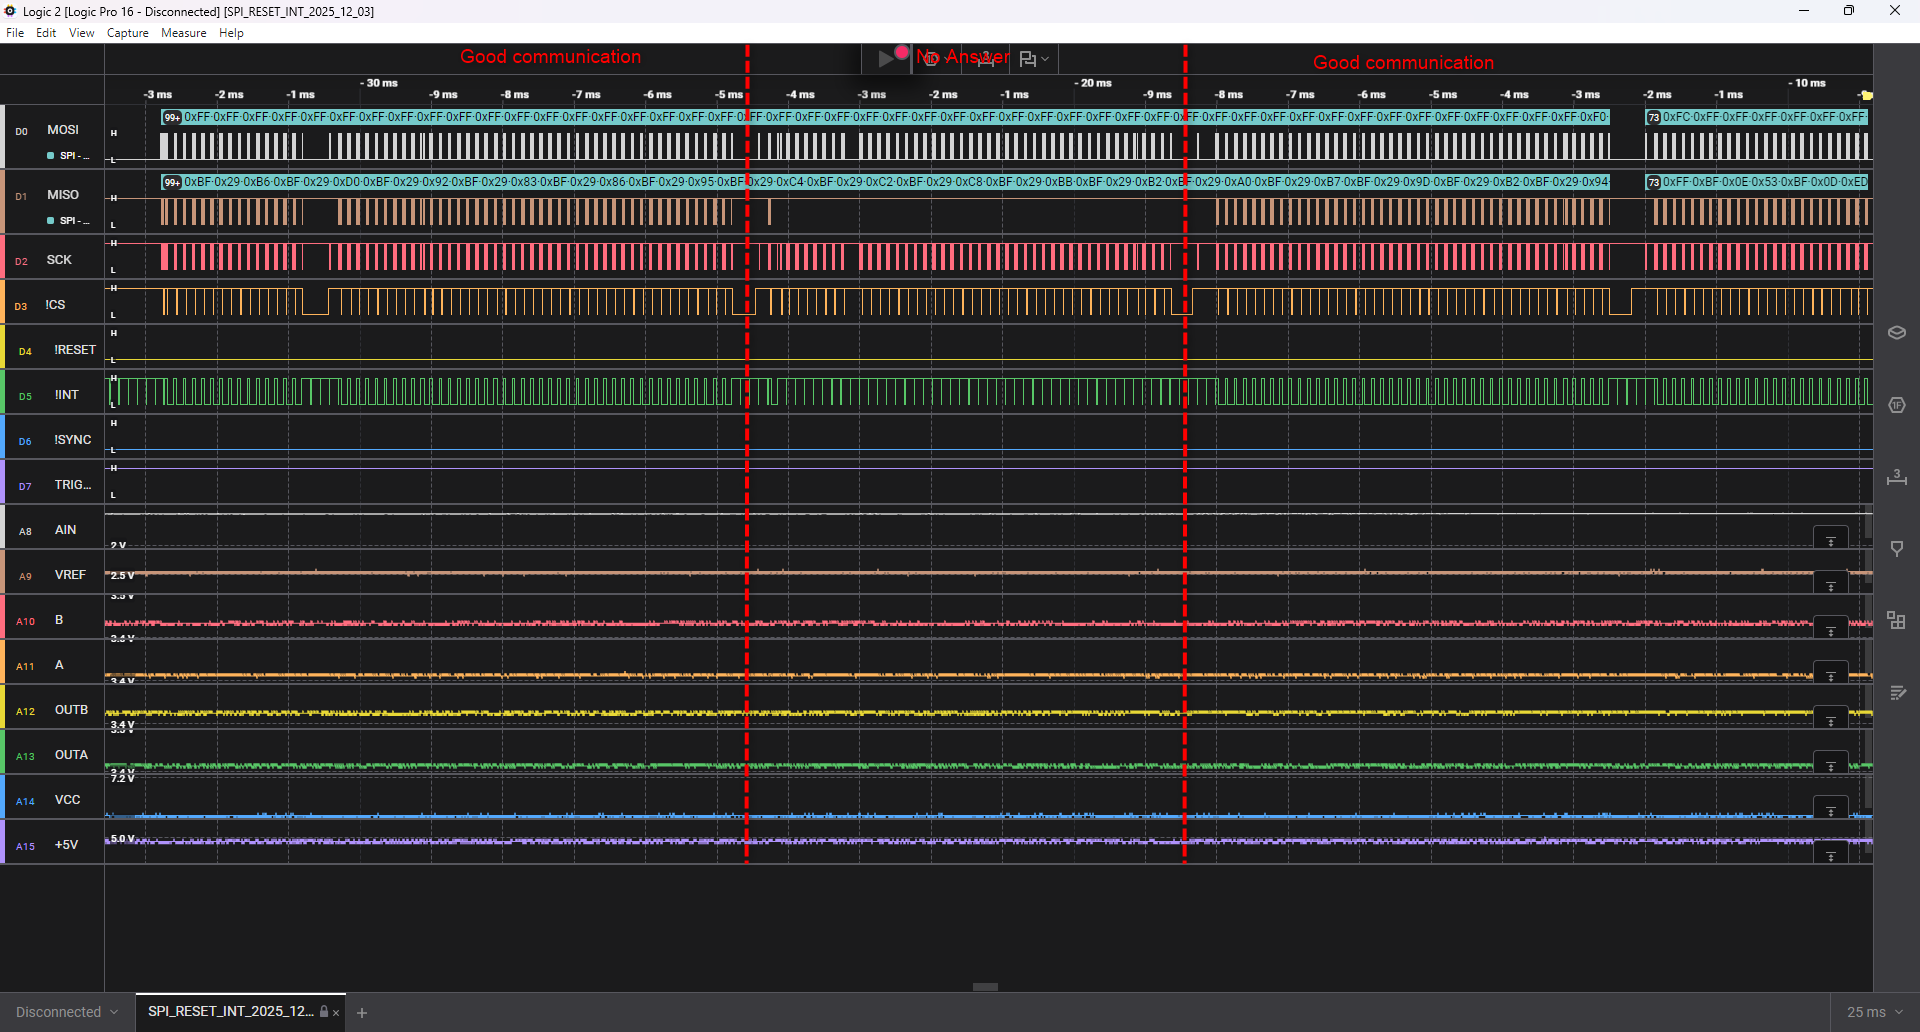1920x1032 pixels.
Task: Select the SCK channel label
Action: (x=59, y=260)
